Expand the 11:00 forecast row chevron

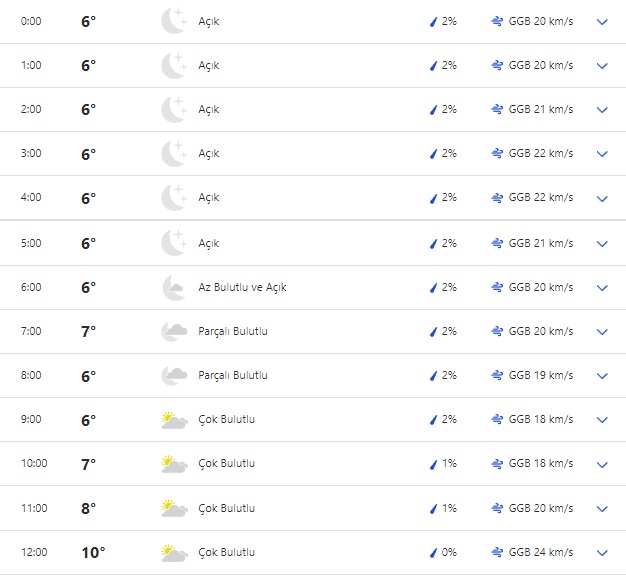click(602, 509)
